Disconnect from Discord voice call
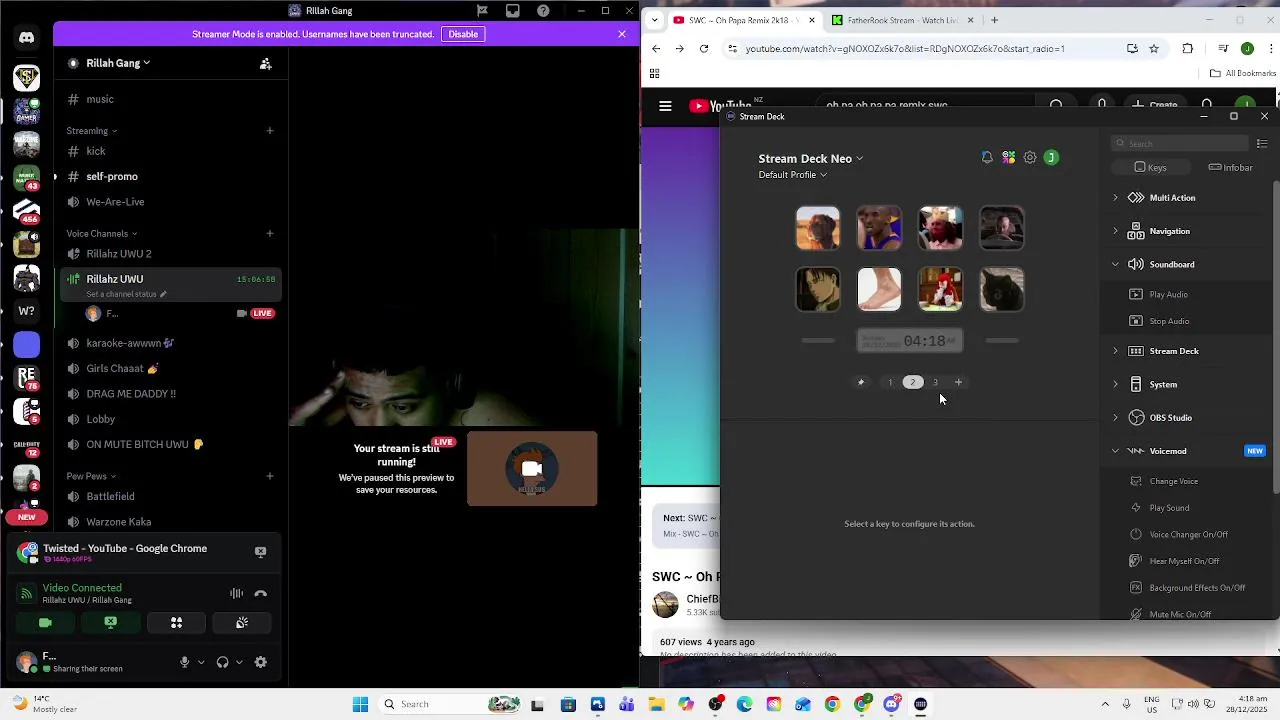The height and width of the screenshot is (720, 1280). (x=261, y=593)
